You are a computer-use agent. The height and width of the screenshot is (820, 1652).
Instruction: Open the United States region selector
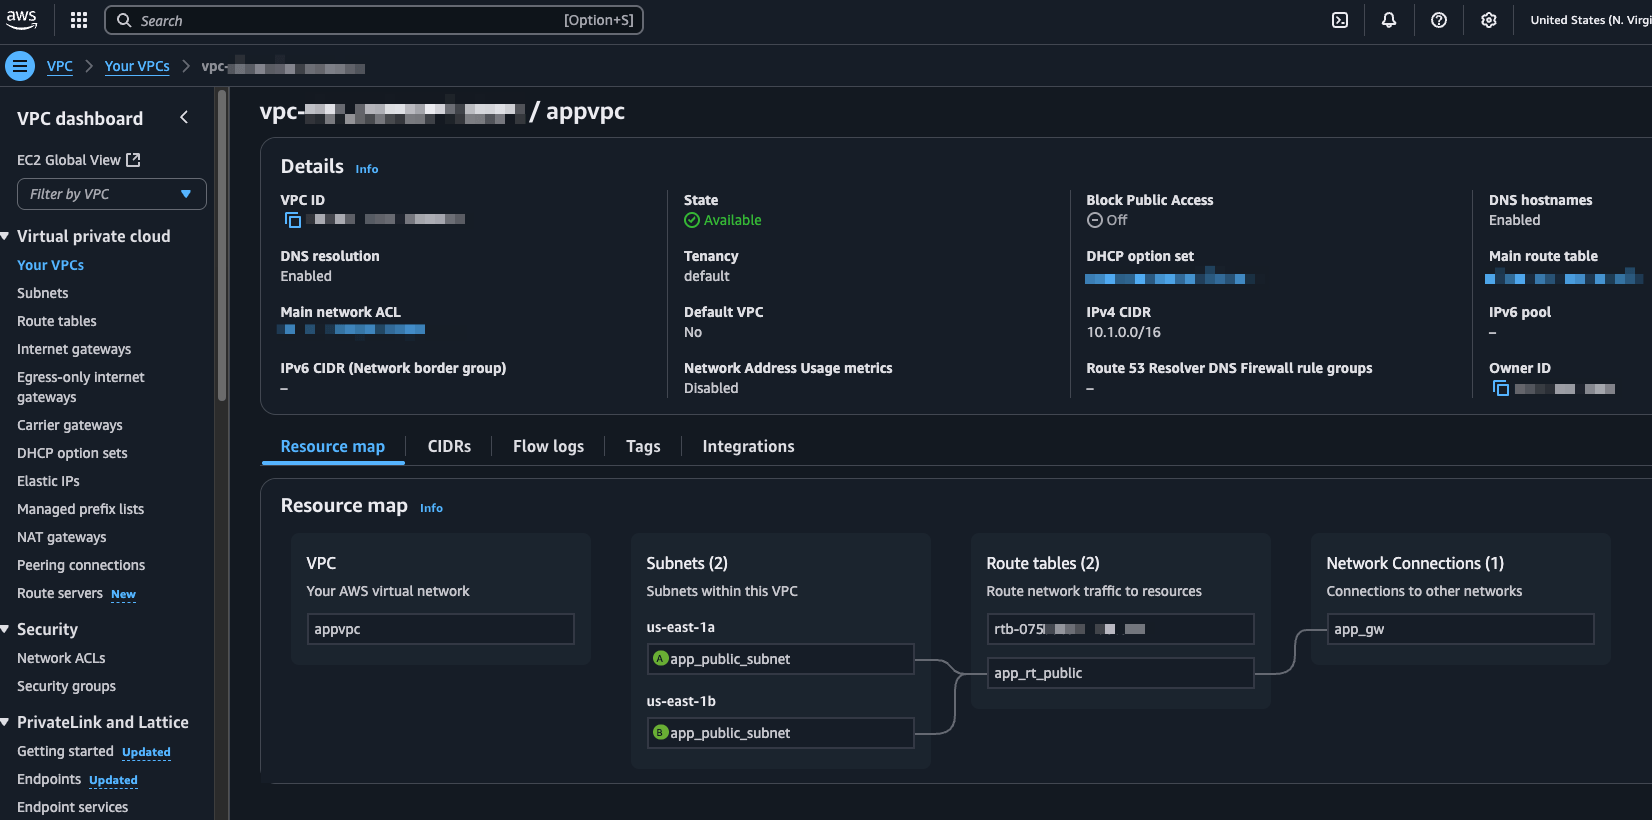[1590, 20]
